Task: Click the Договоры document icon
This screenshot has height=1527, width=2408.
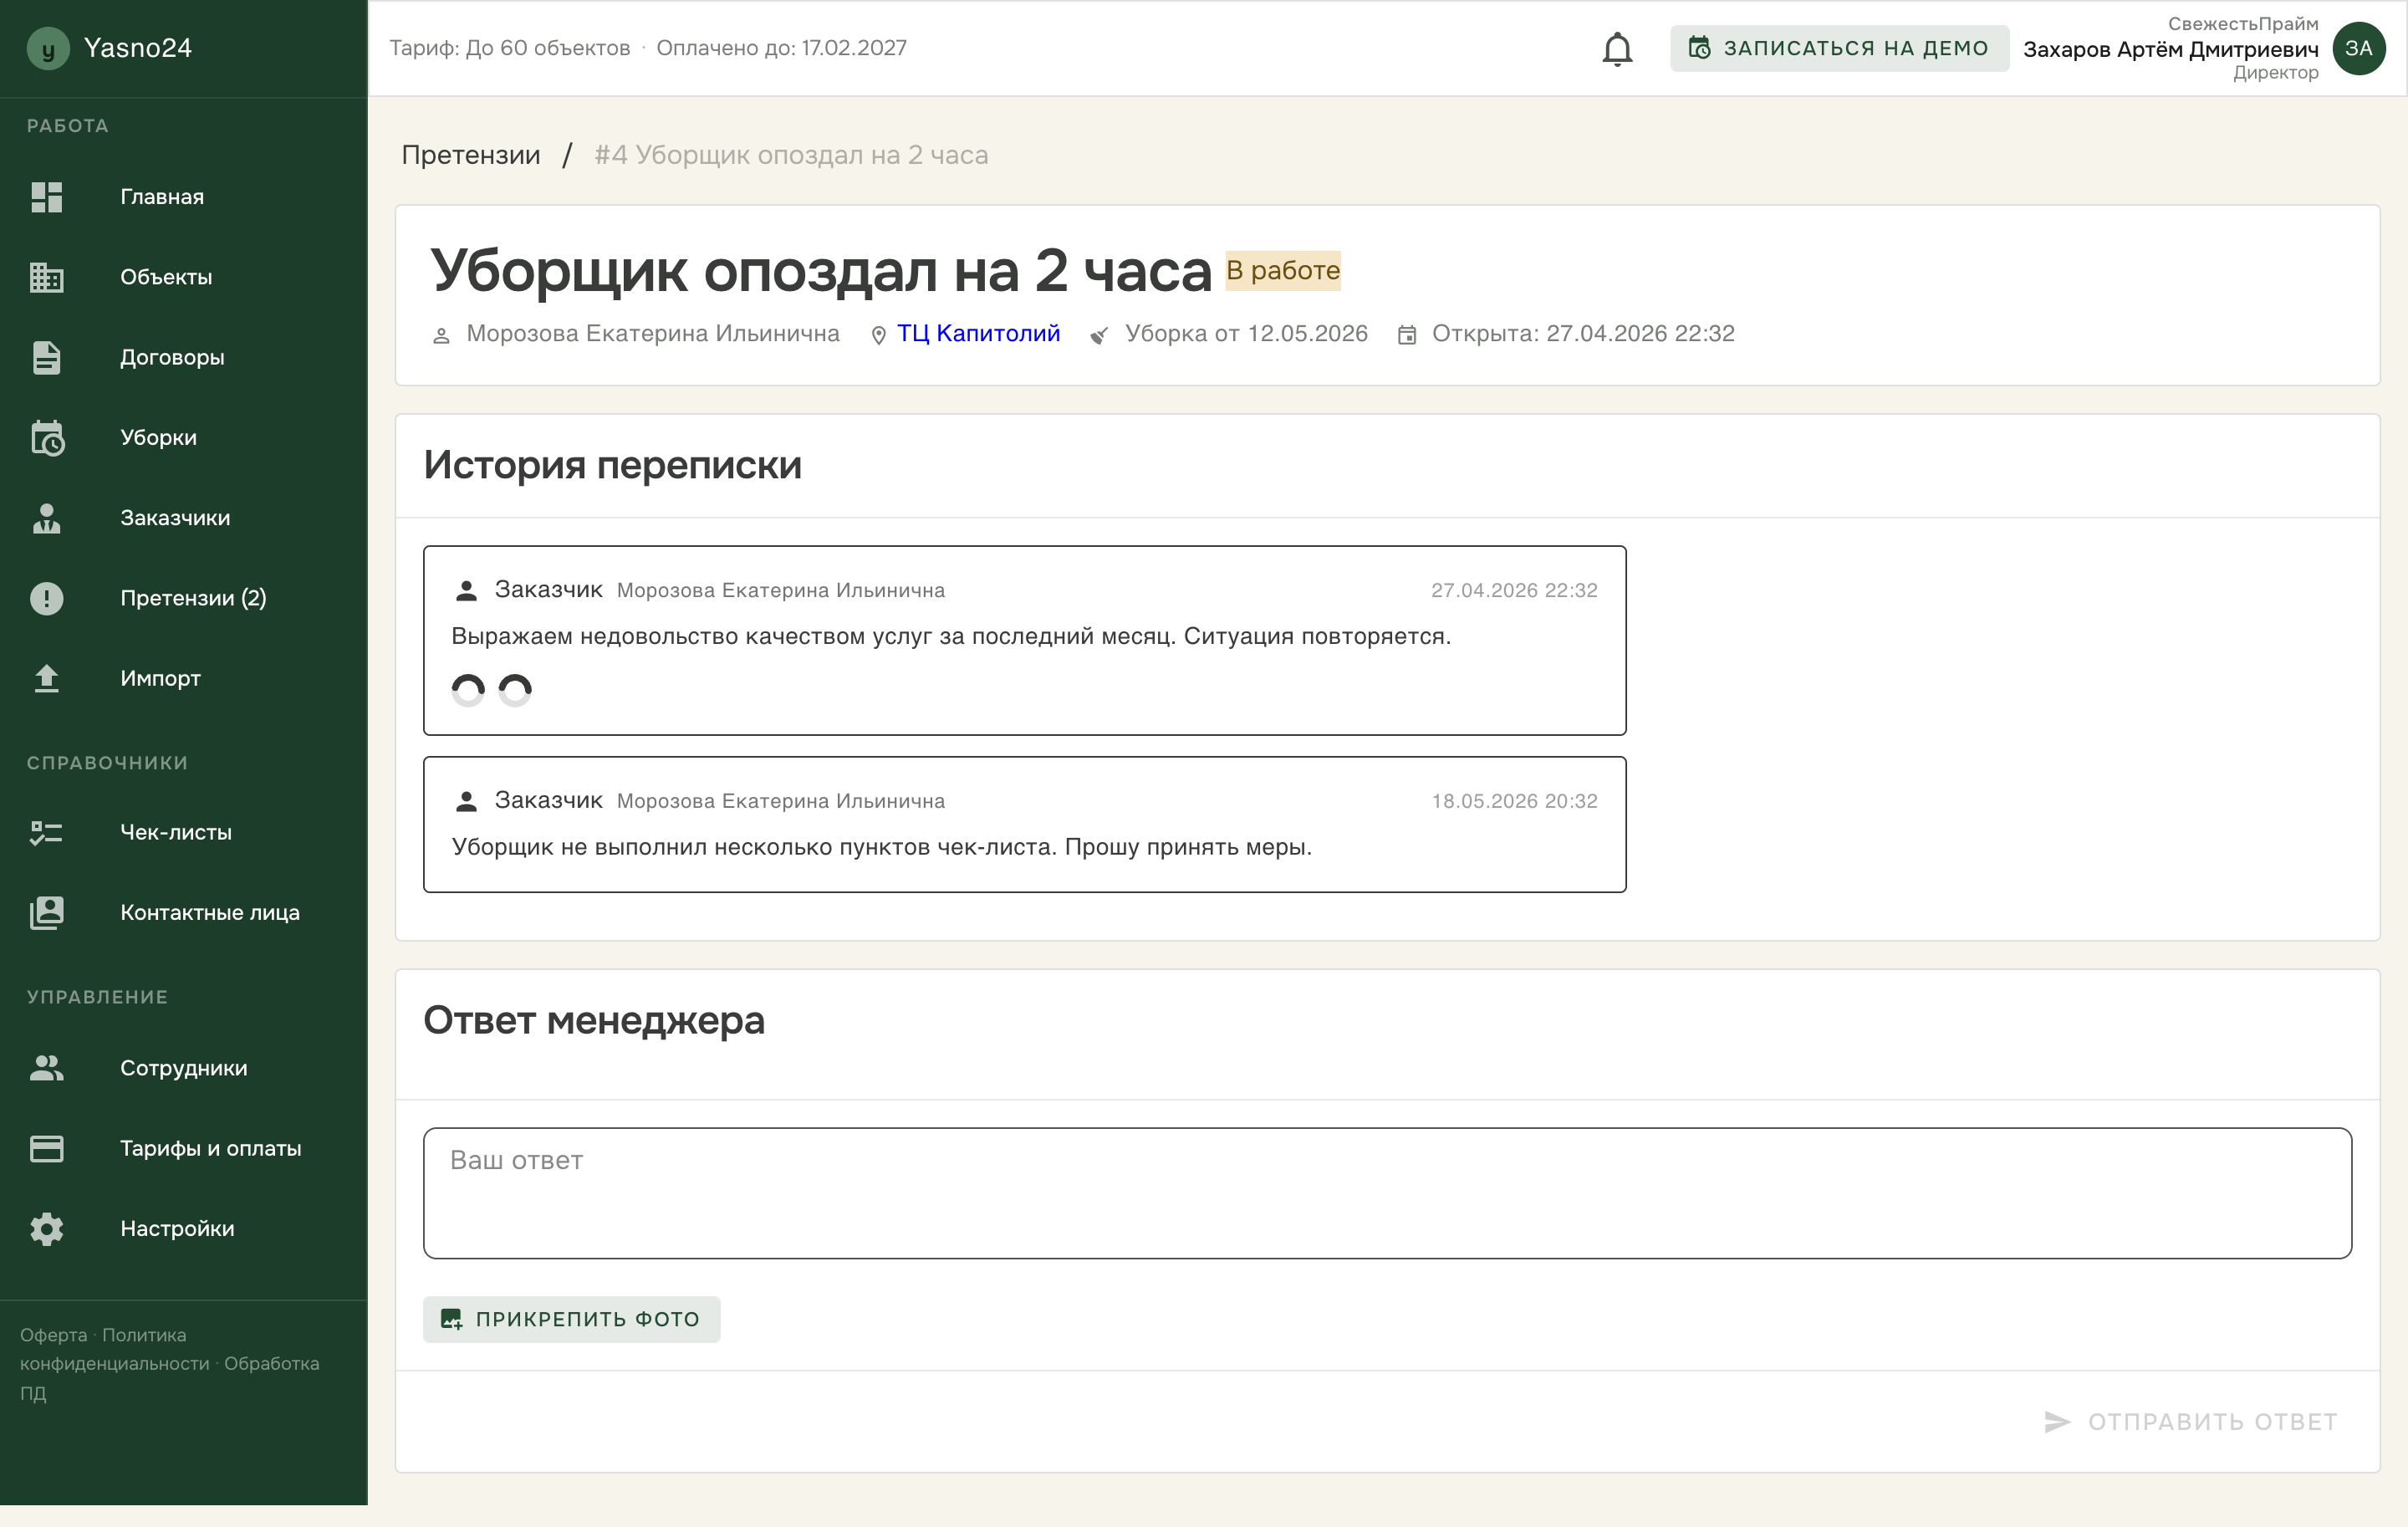Action: [46, 357]
